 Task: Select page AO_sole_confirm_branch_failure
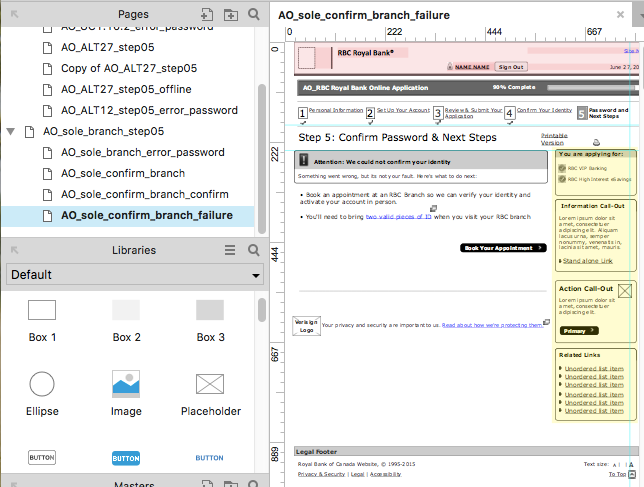tap(128, 216)
